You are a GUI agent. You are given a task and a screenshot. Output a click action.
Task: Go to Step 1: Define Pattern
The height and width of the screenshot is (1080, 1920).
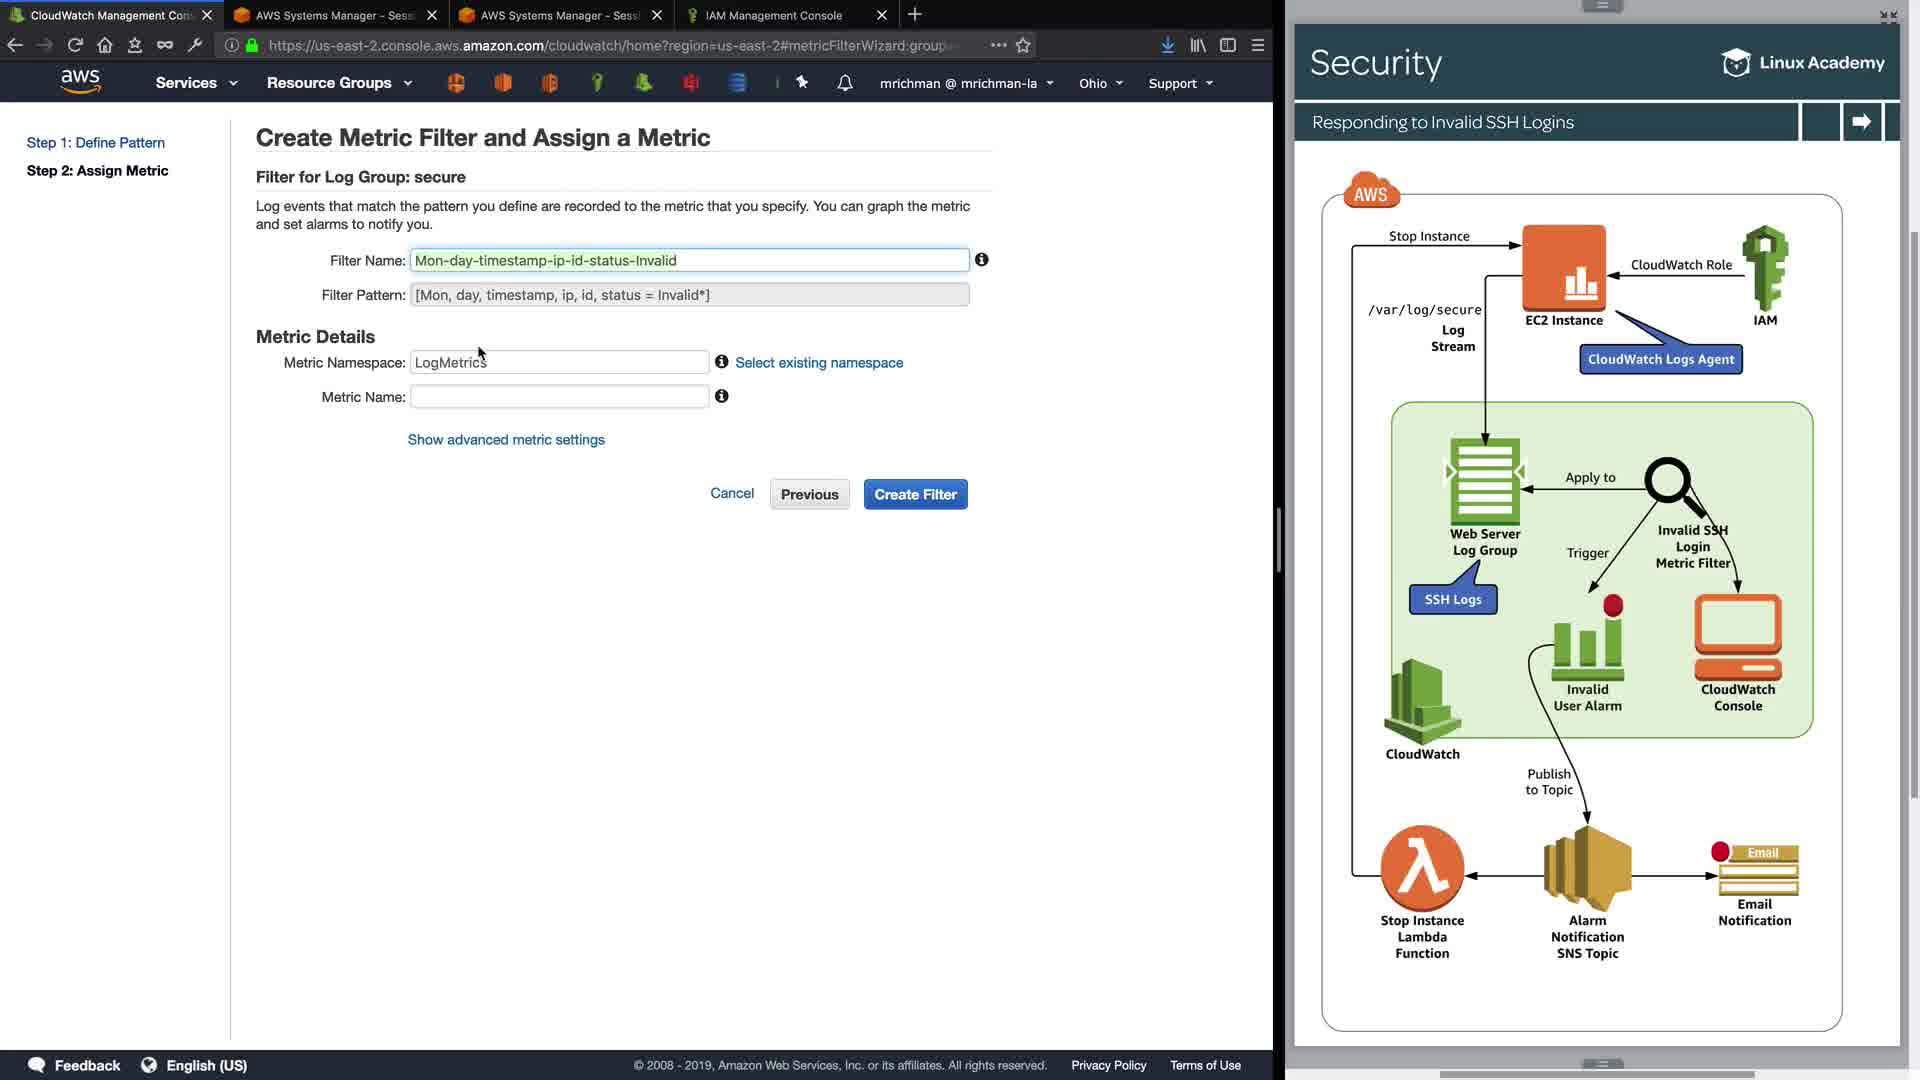(96, 143)
